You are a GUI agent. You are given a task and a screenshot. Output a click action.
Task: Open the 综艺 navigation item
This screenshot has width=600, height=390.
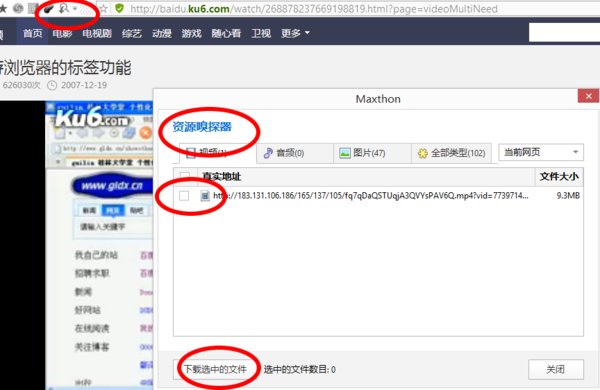132,33
